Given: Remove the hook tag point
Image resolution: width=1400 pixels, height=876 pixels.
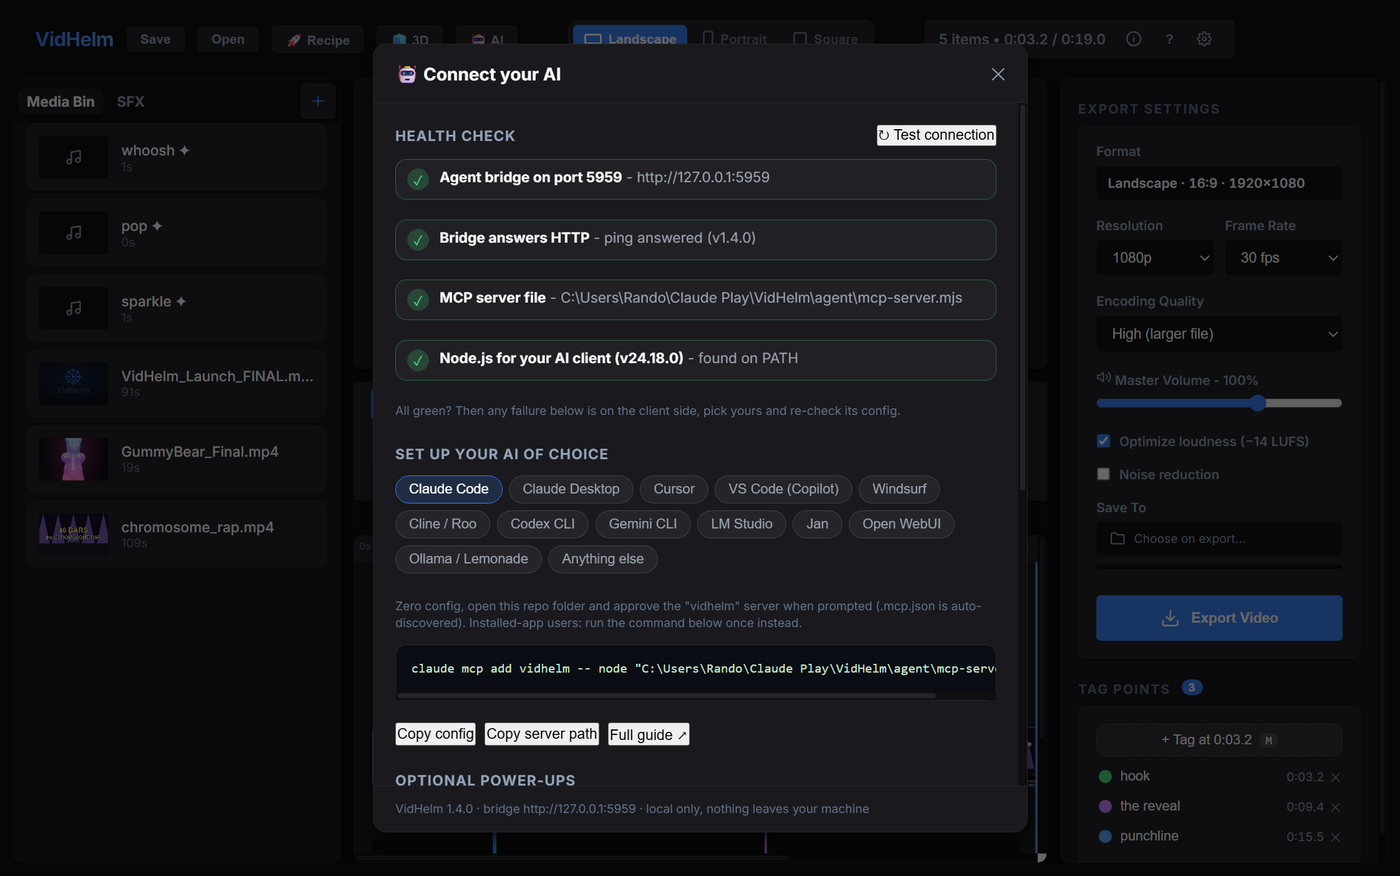Looking at the screenshot, I should (1335, 777).
